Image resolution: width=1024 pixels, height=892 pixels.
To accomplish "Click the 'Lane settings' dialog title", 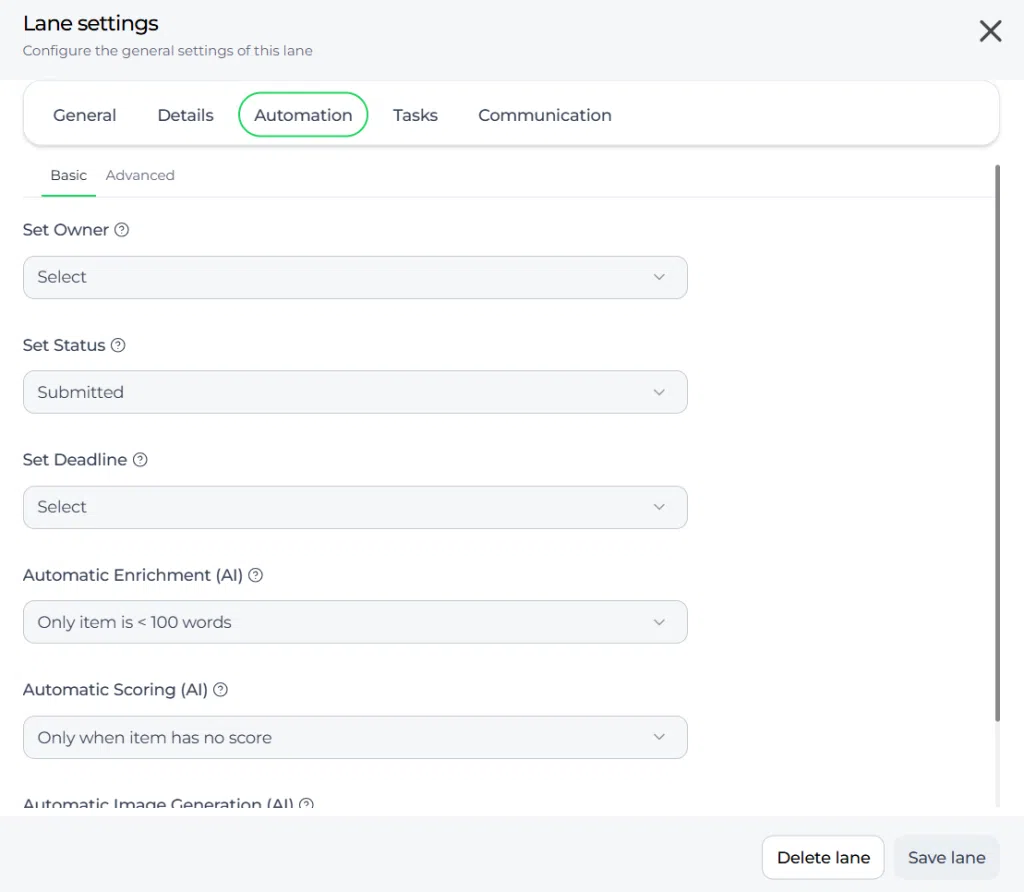I will click(x=91, y=24).
